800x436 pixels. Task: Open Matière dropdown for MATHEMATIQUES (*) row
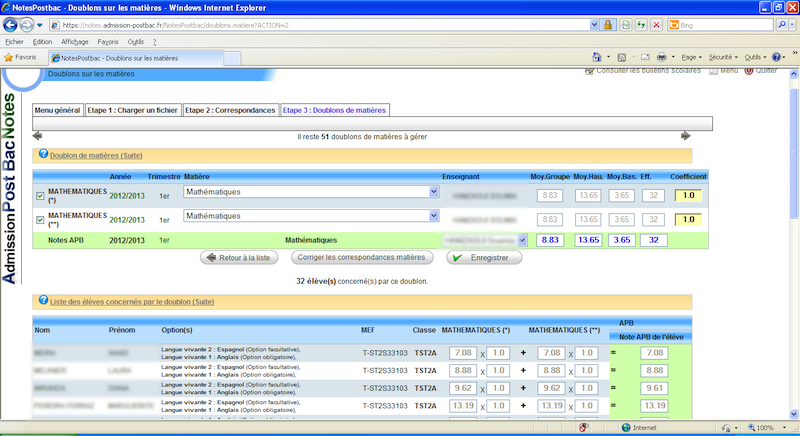[x=434, y=191]
